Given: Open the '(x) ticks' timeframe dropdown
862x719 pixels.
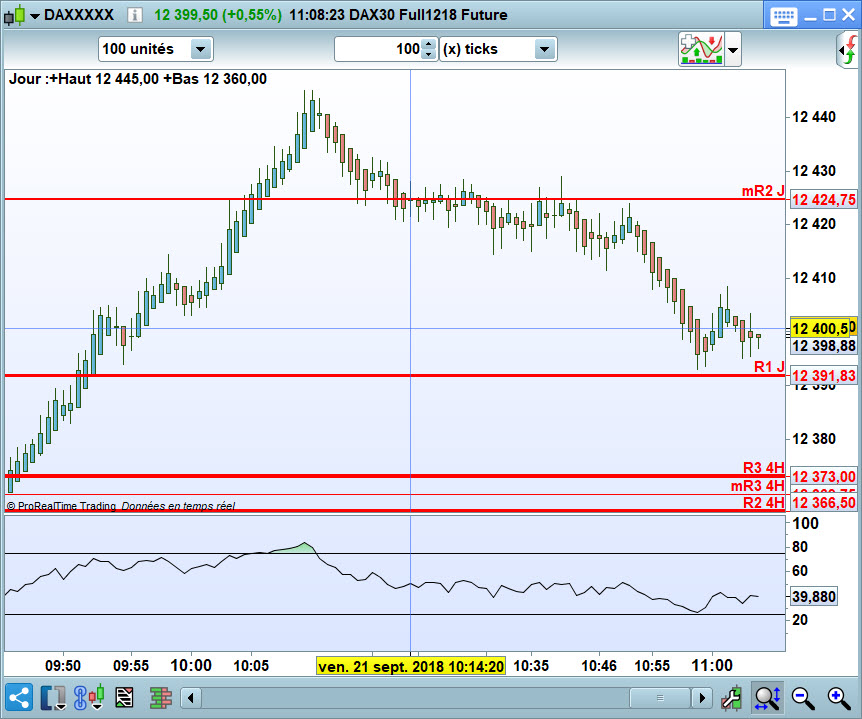Looking at the screenshot, I should [544, 49].
